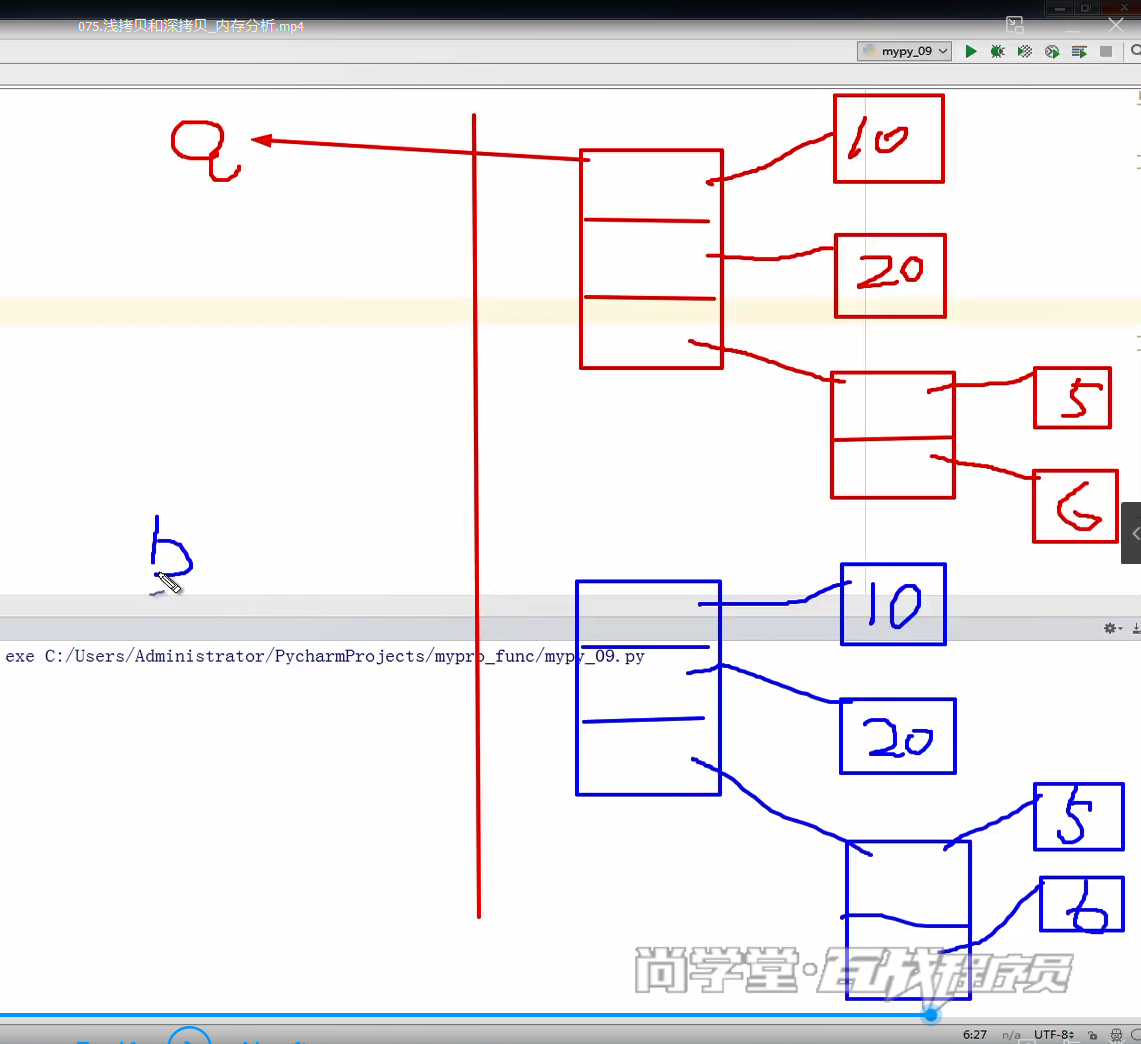The width and height of the screenshot is (1141, 1044).
Task: Click the inspector hector icon in status bar
Action: (1116, 1035)
